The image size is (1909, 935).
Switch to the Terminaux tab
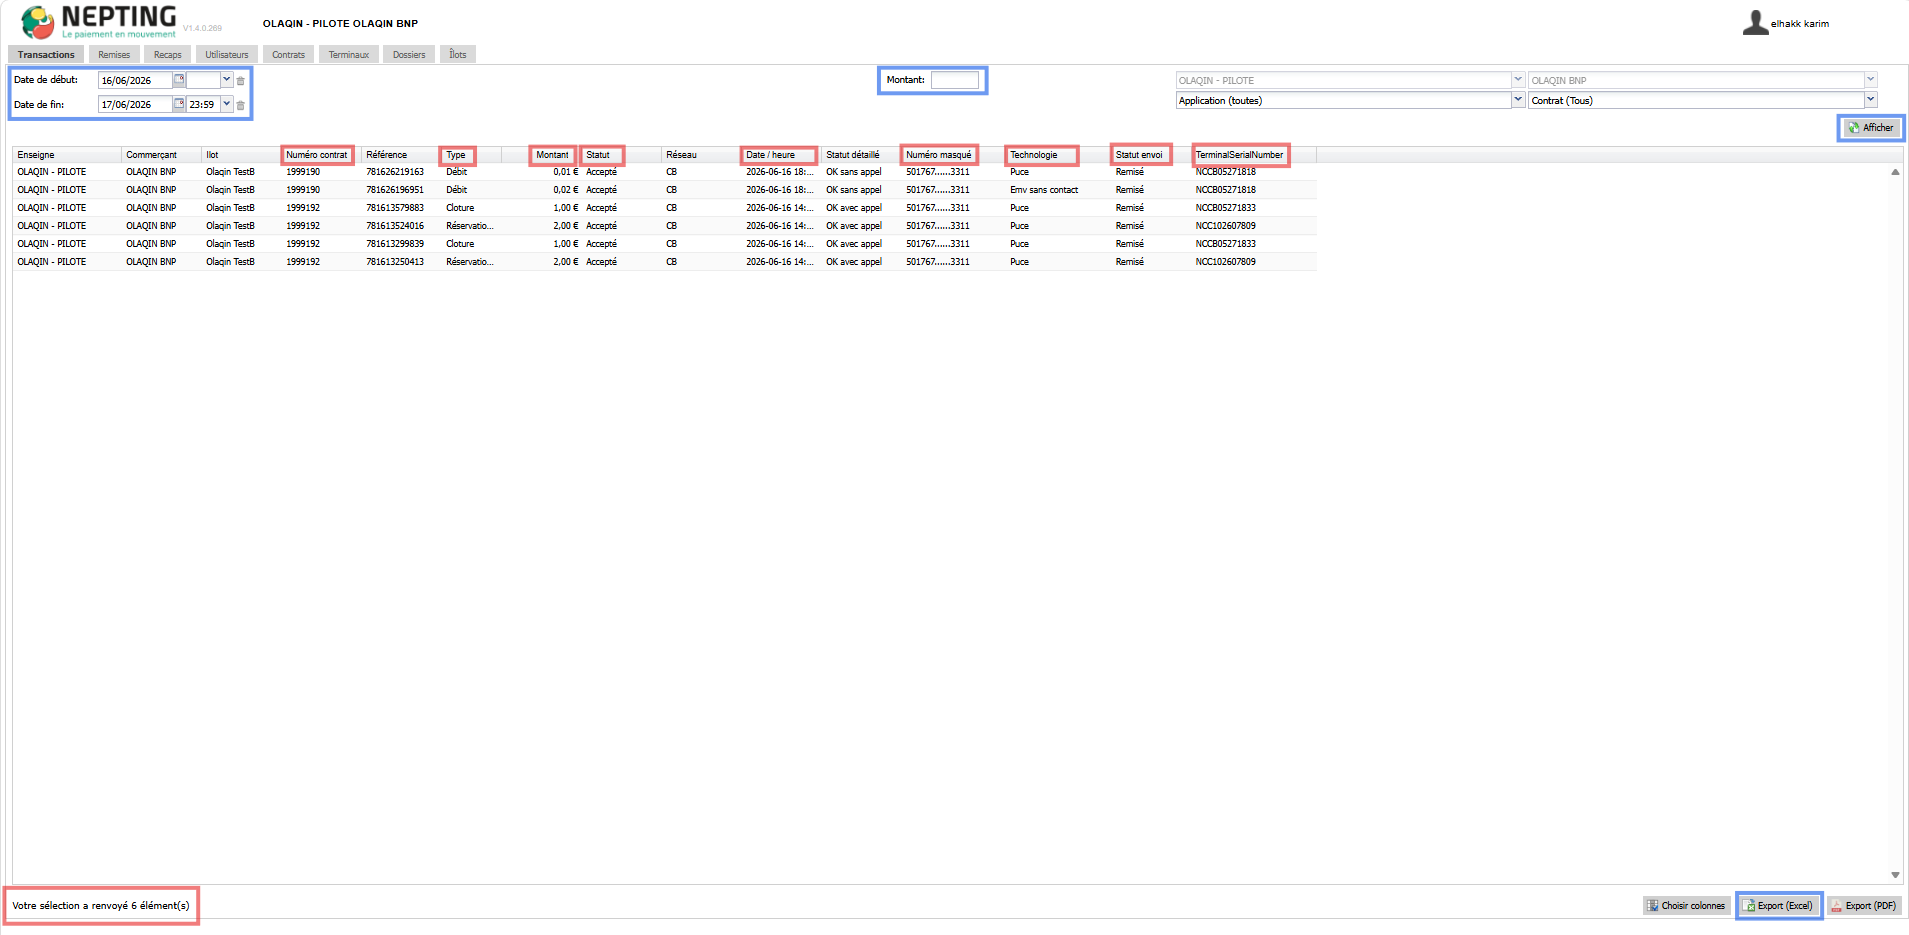pyautogui.click(x=349, y=55)
